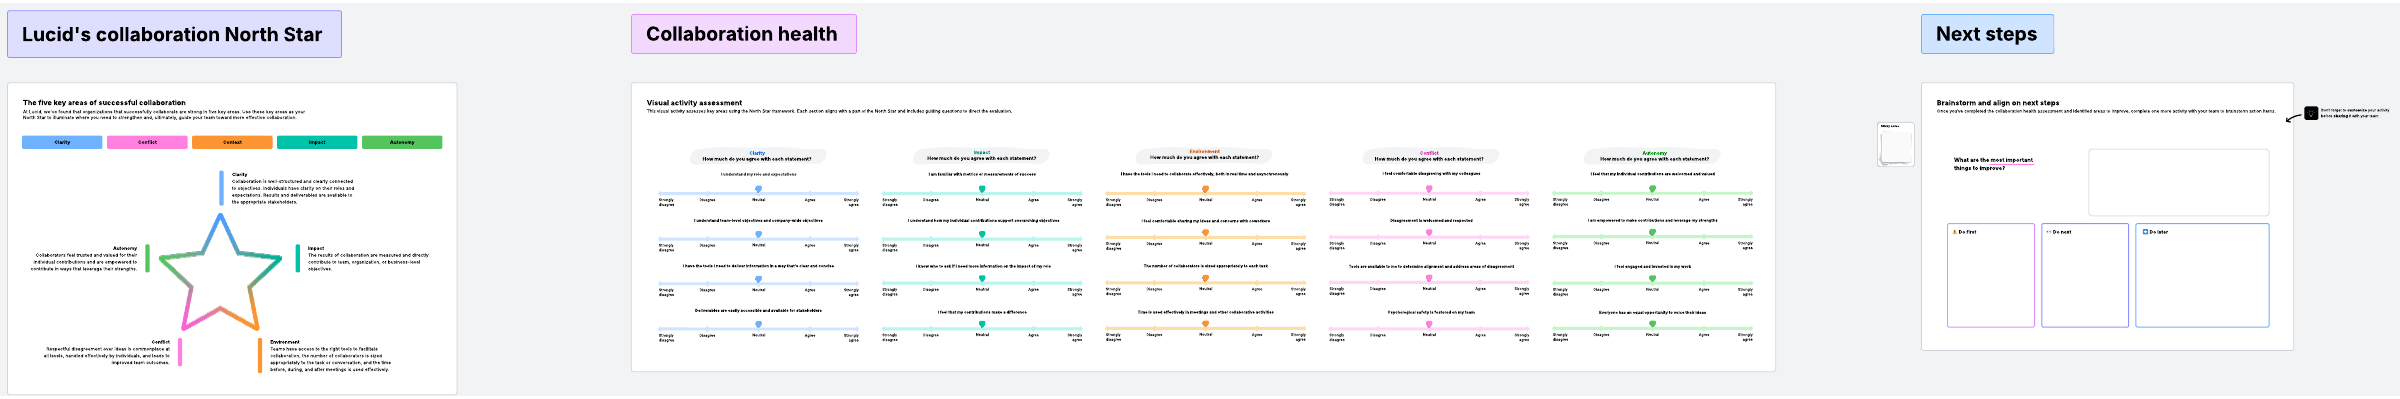
Task: Click the "Next steps" section label
Action: (x=1987, y=34)
